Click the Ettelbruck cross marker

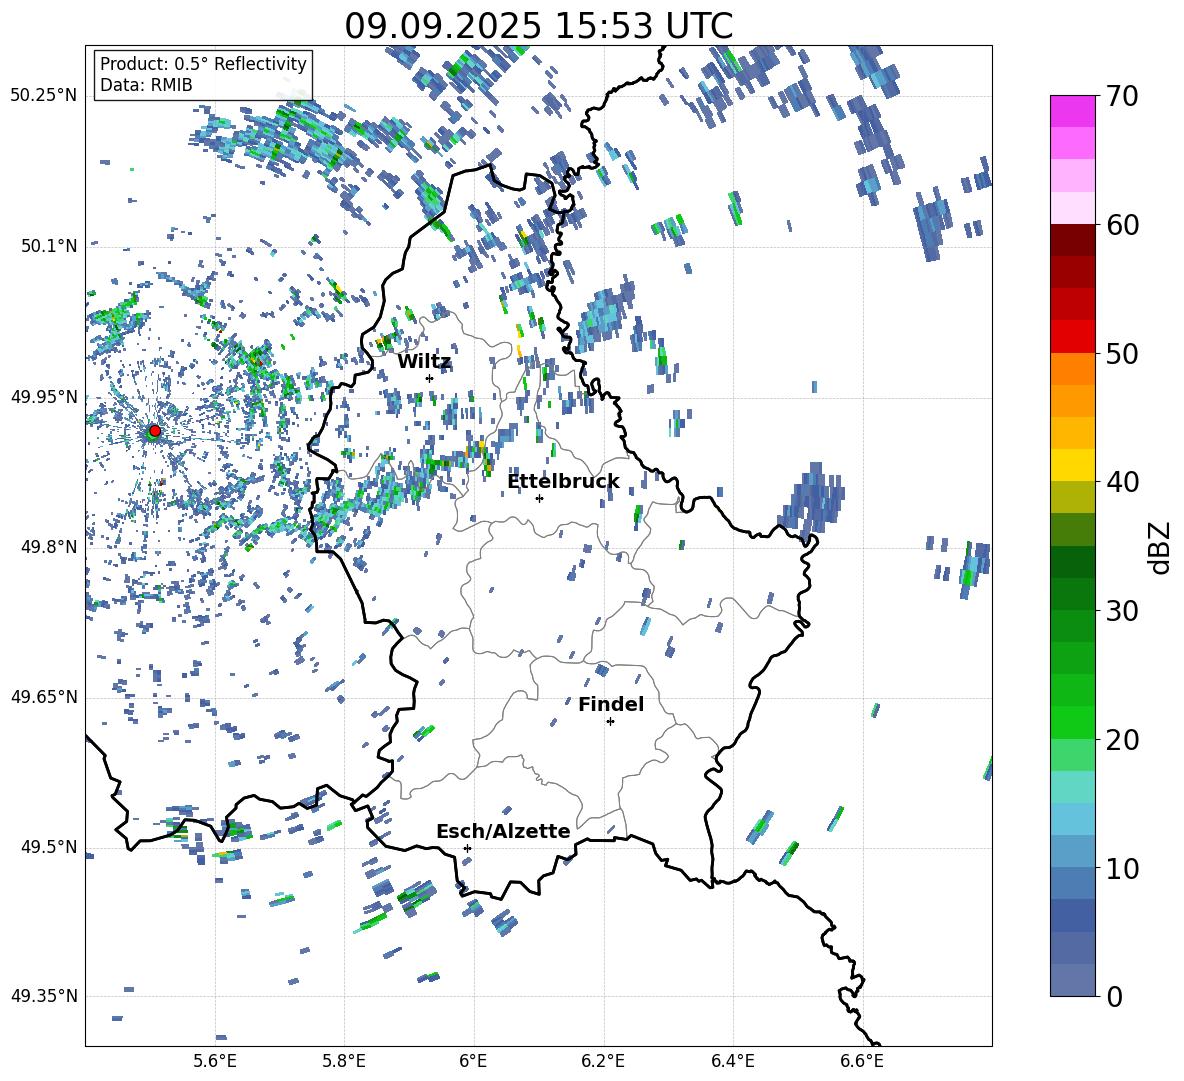[x=539, y=498]
